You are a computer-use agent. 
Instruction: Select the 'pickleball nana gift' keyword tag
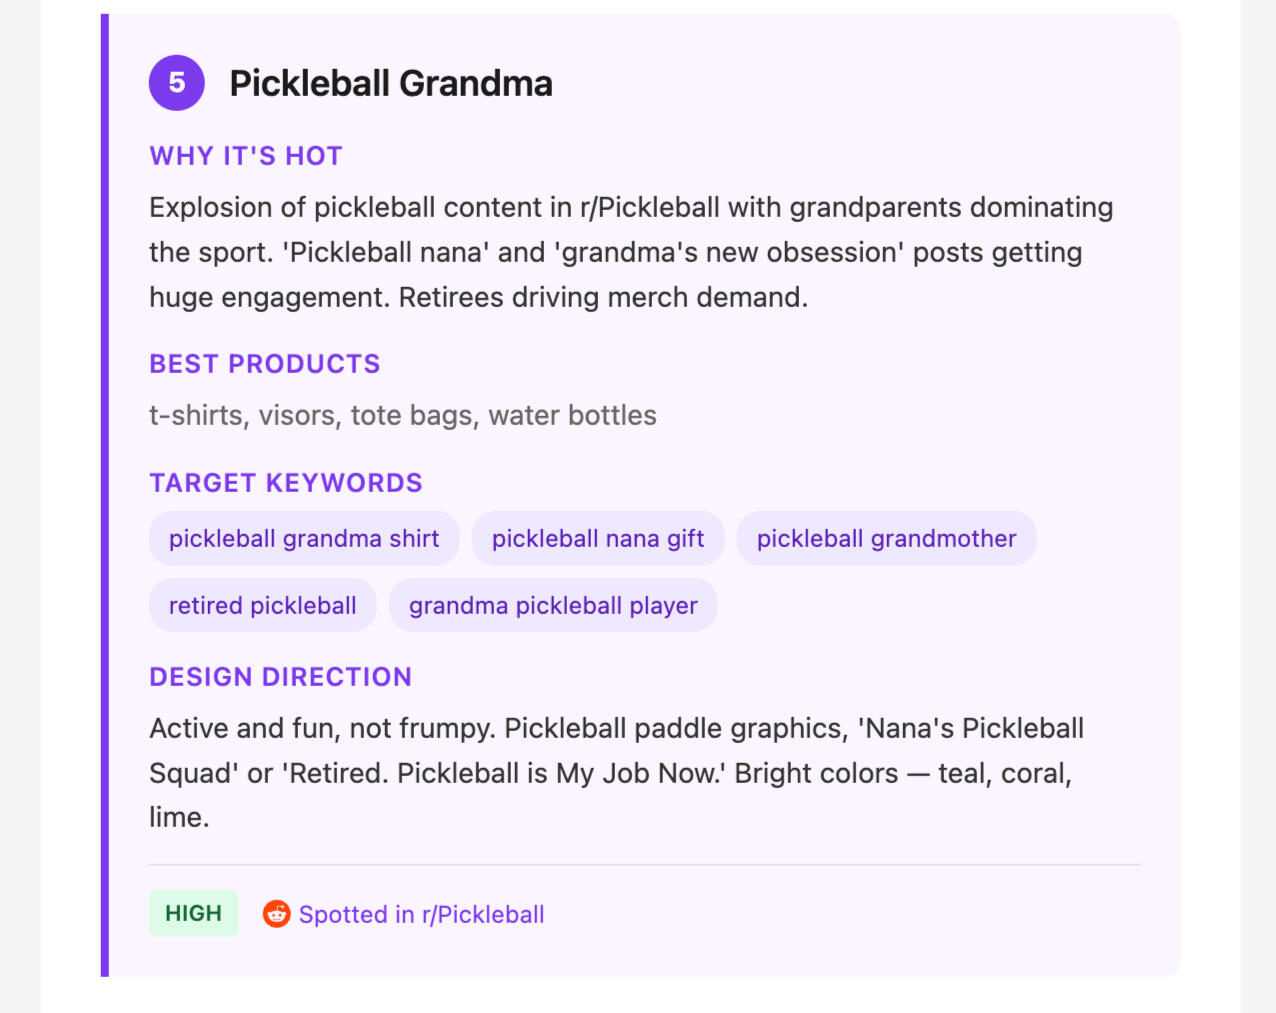point(598,539)
